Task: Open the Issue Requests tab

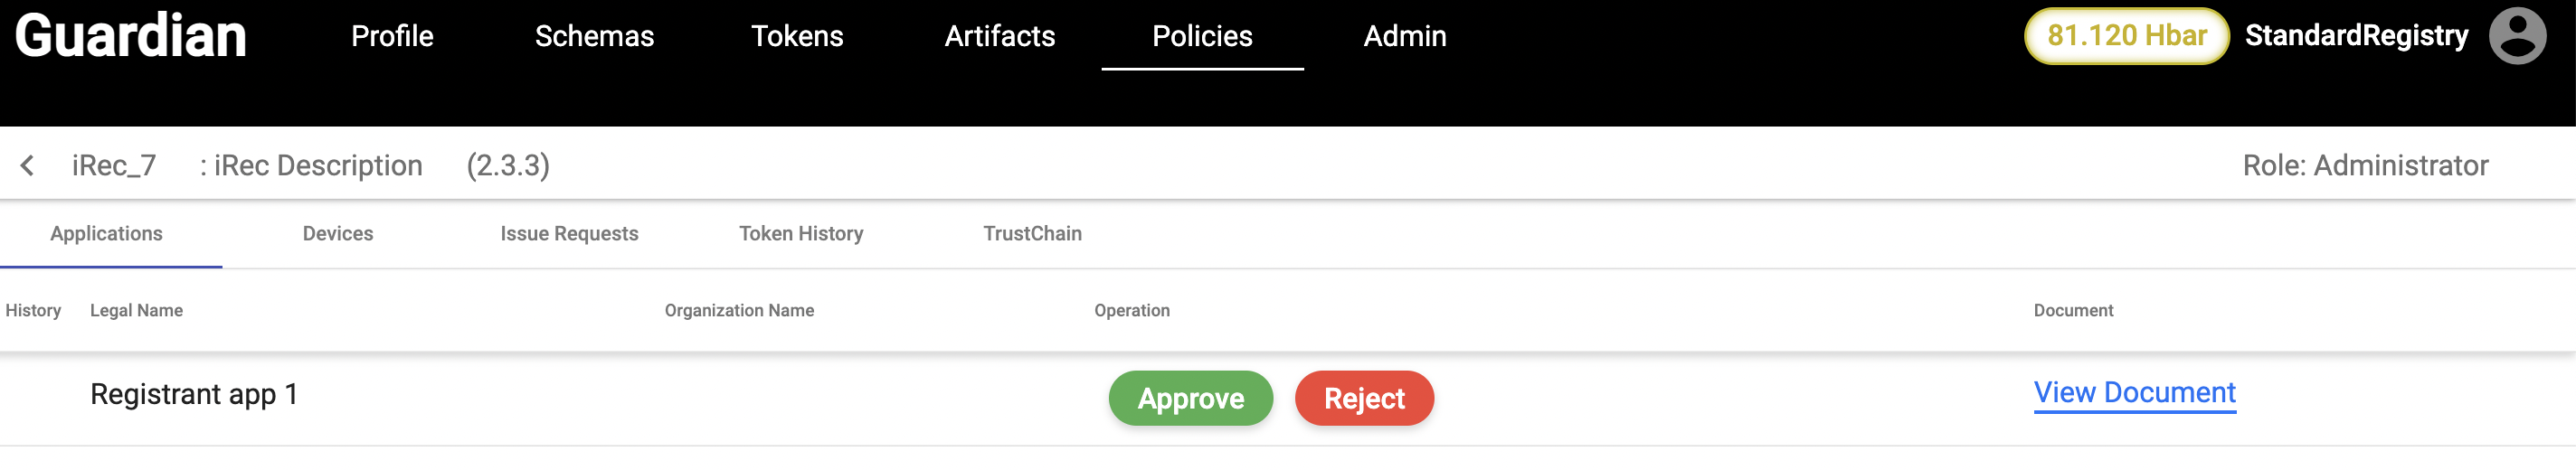Action: (569, 233)
